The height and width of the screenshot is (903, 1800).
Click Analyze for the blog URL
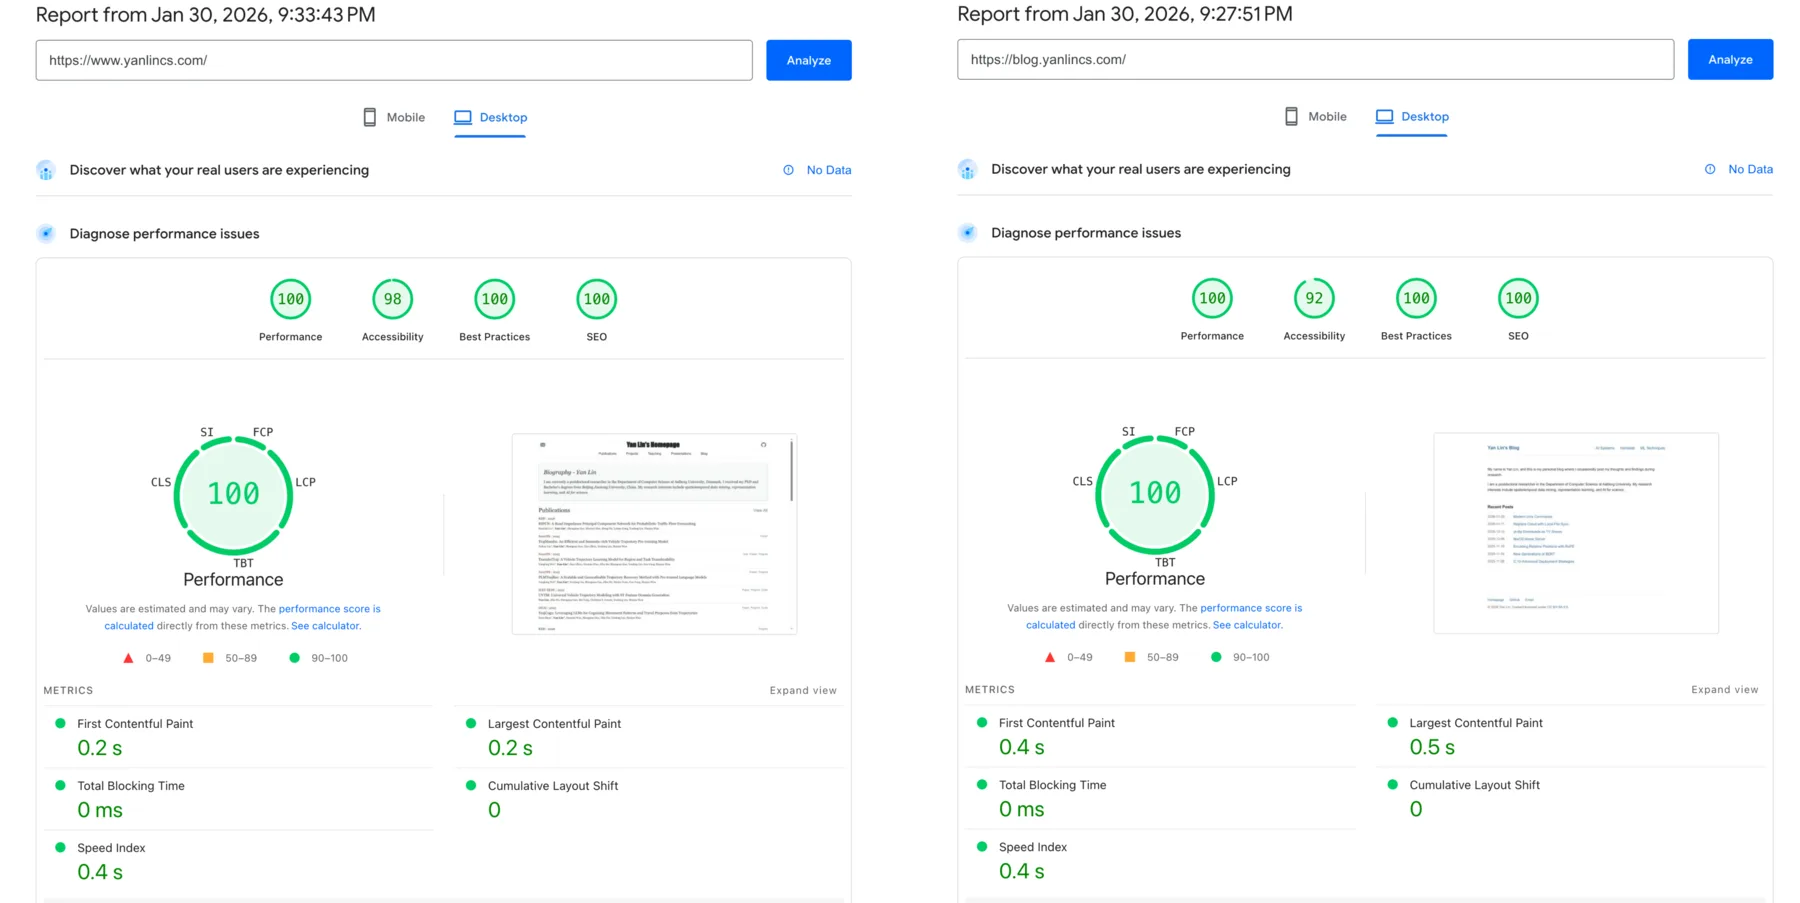pos(1730,59)
